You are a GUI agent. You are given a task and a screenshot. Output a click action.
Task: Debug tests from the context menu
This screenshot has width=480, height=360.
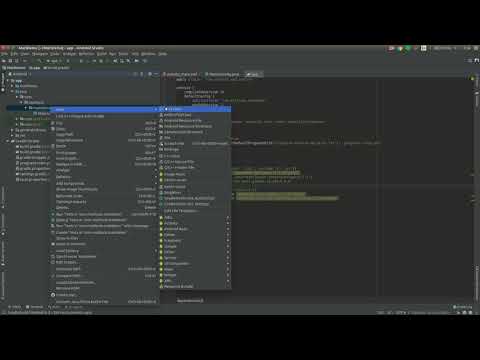point(104,220)
